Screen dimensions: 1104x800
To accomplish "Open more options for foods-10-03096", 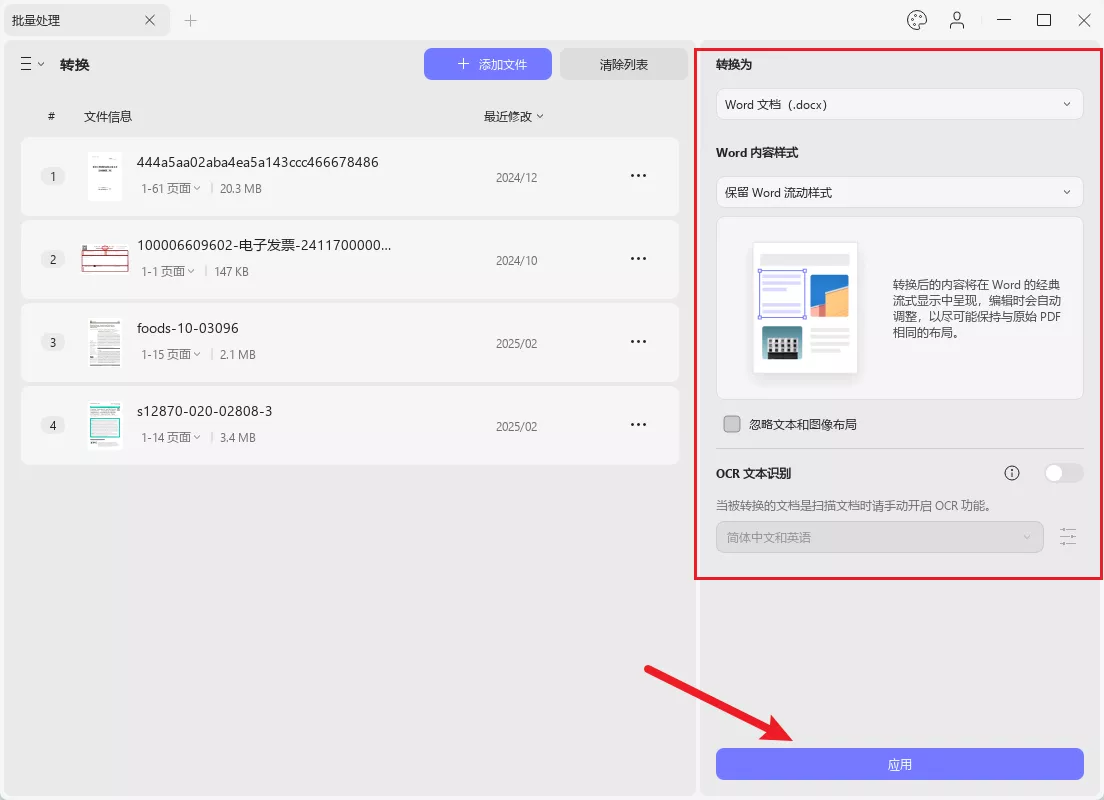I will coord(638,342).
